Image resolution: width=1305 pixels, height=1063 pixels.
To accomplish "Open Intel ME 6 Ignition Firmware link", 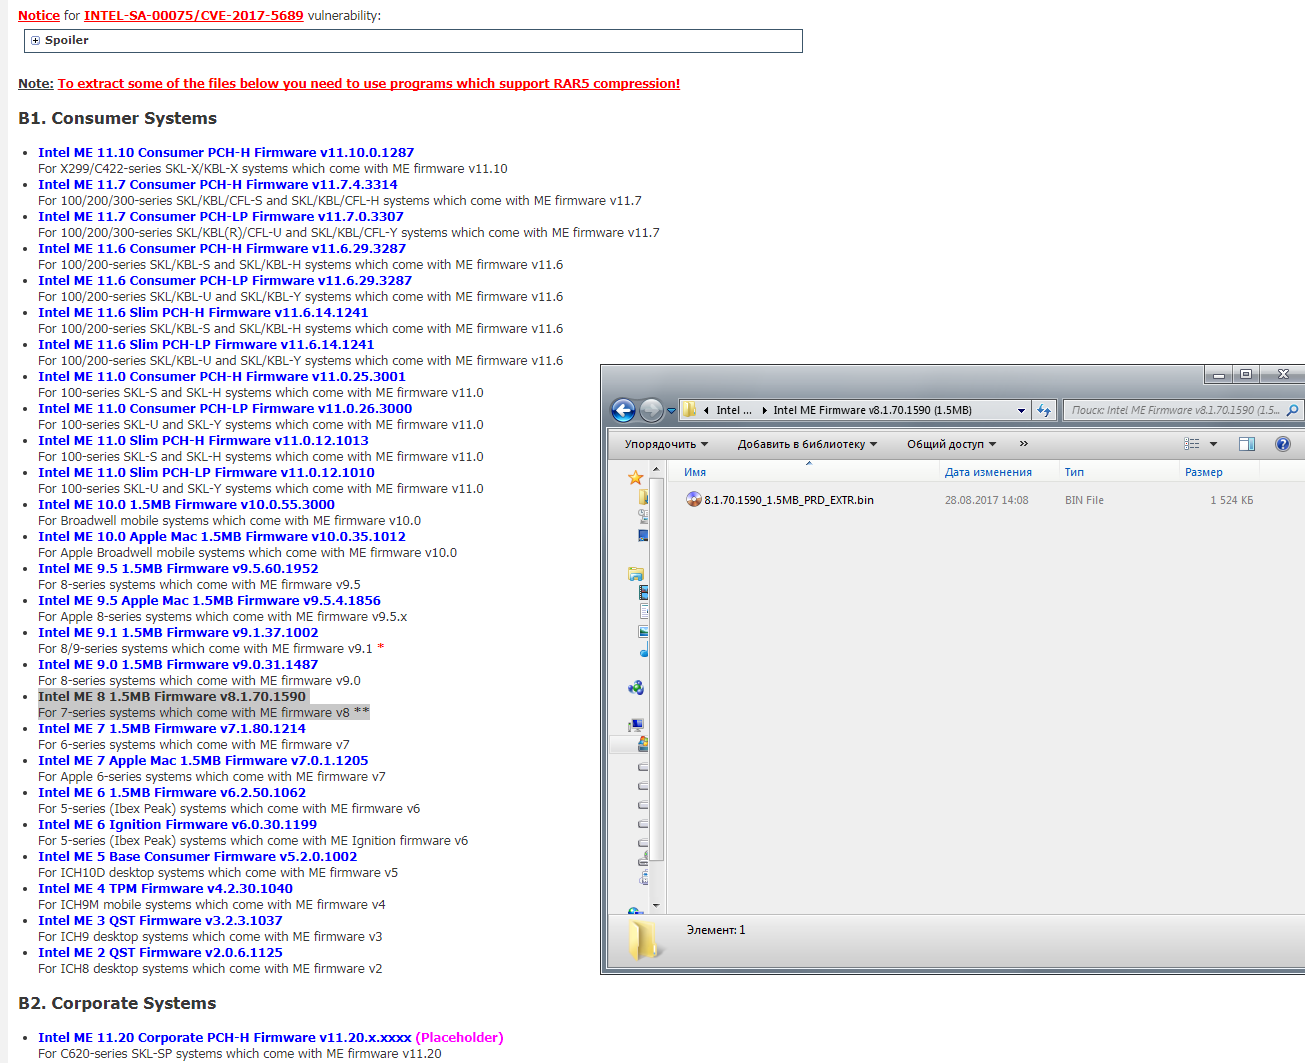I will click(x=178, y=824).
